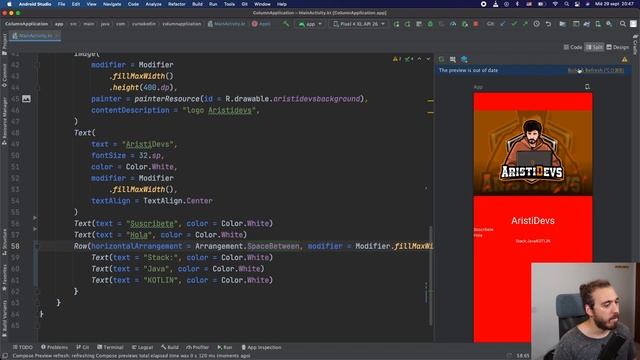The height and width of the screenshot is (360, 640).
Task: Open the Tools menu
Action: pyautogui.click(x=229, y=4)
